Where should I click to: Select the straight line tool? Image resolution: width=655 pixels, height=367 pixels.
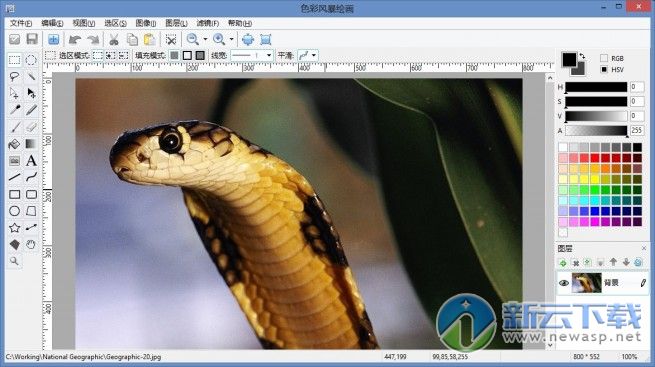[15, 177]
